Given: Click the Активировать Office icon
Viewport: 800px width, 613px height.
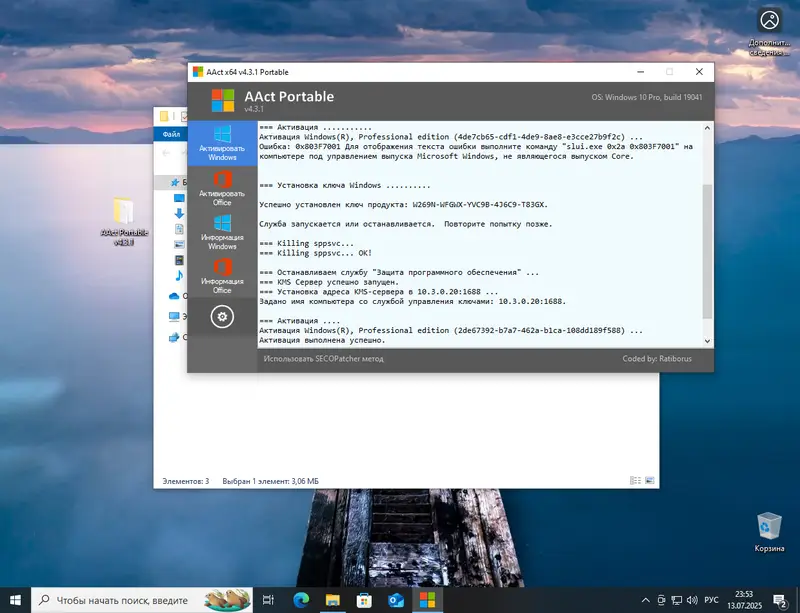Looking at the screenshot, I should pyautogui.click(x=222, y=190).
